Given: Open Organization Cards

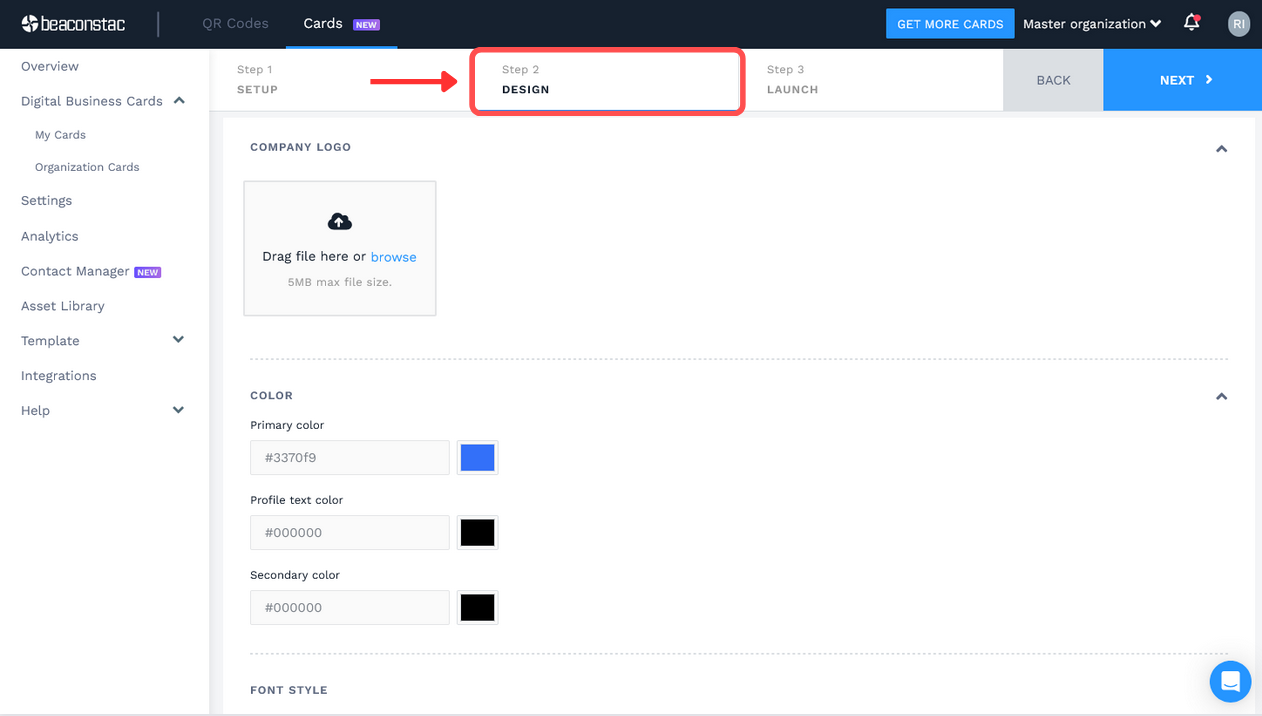Looking at the screenshot, I should [87, 167].
